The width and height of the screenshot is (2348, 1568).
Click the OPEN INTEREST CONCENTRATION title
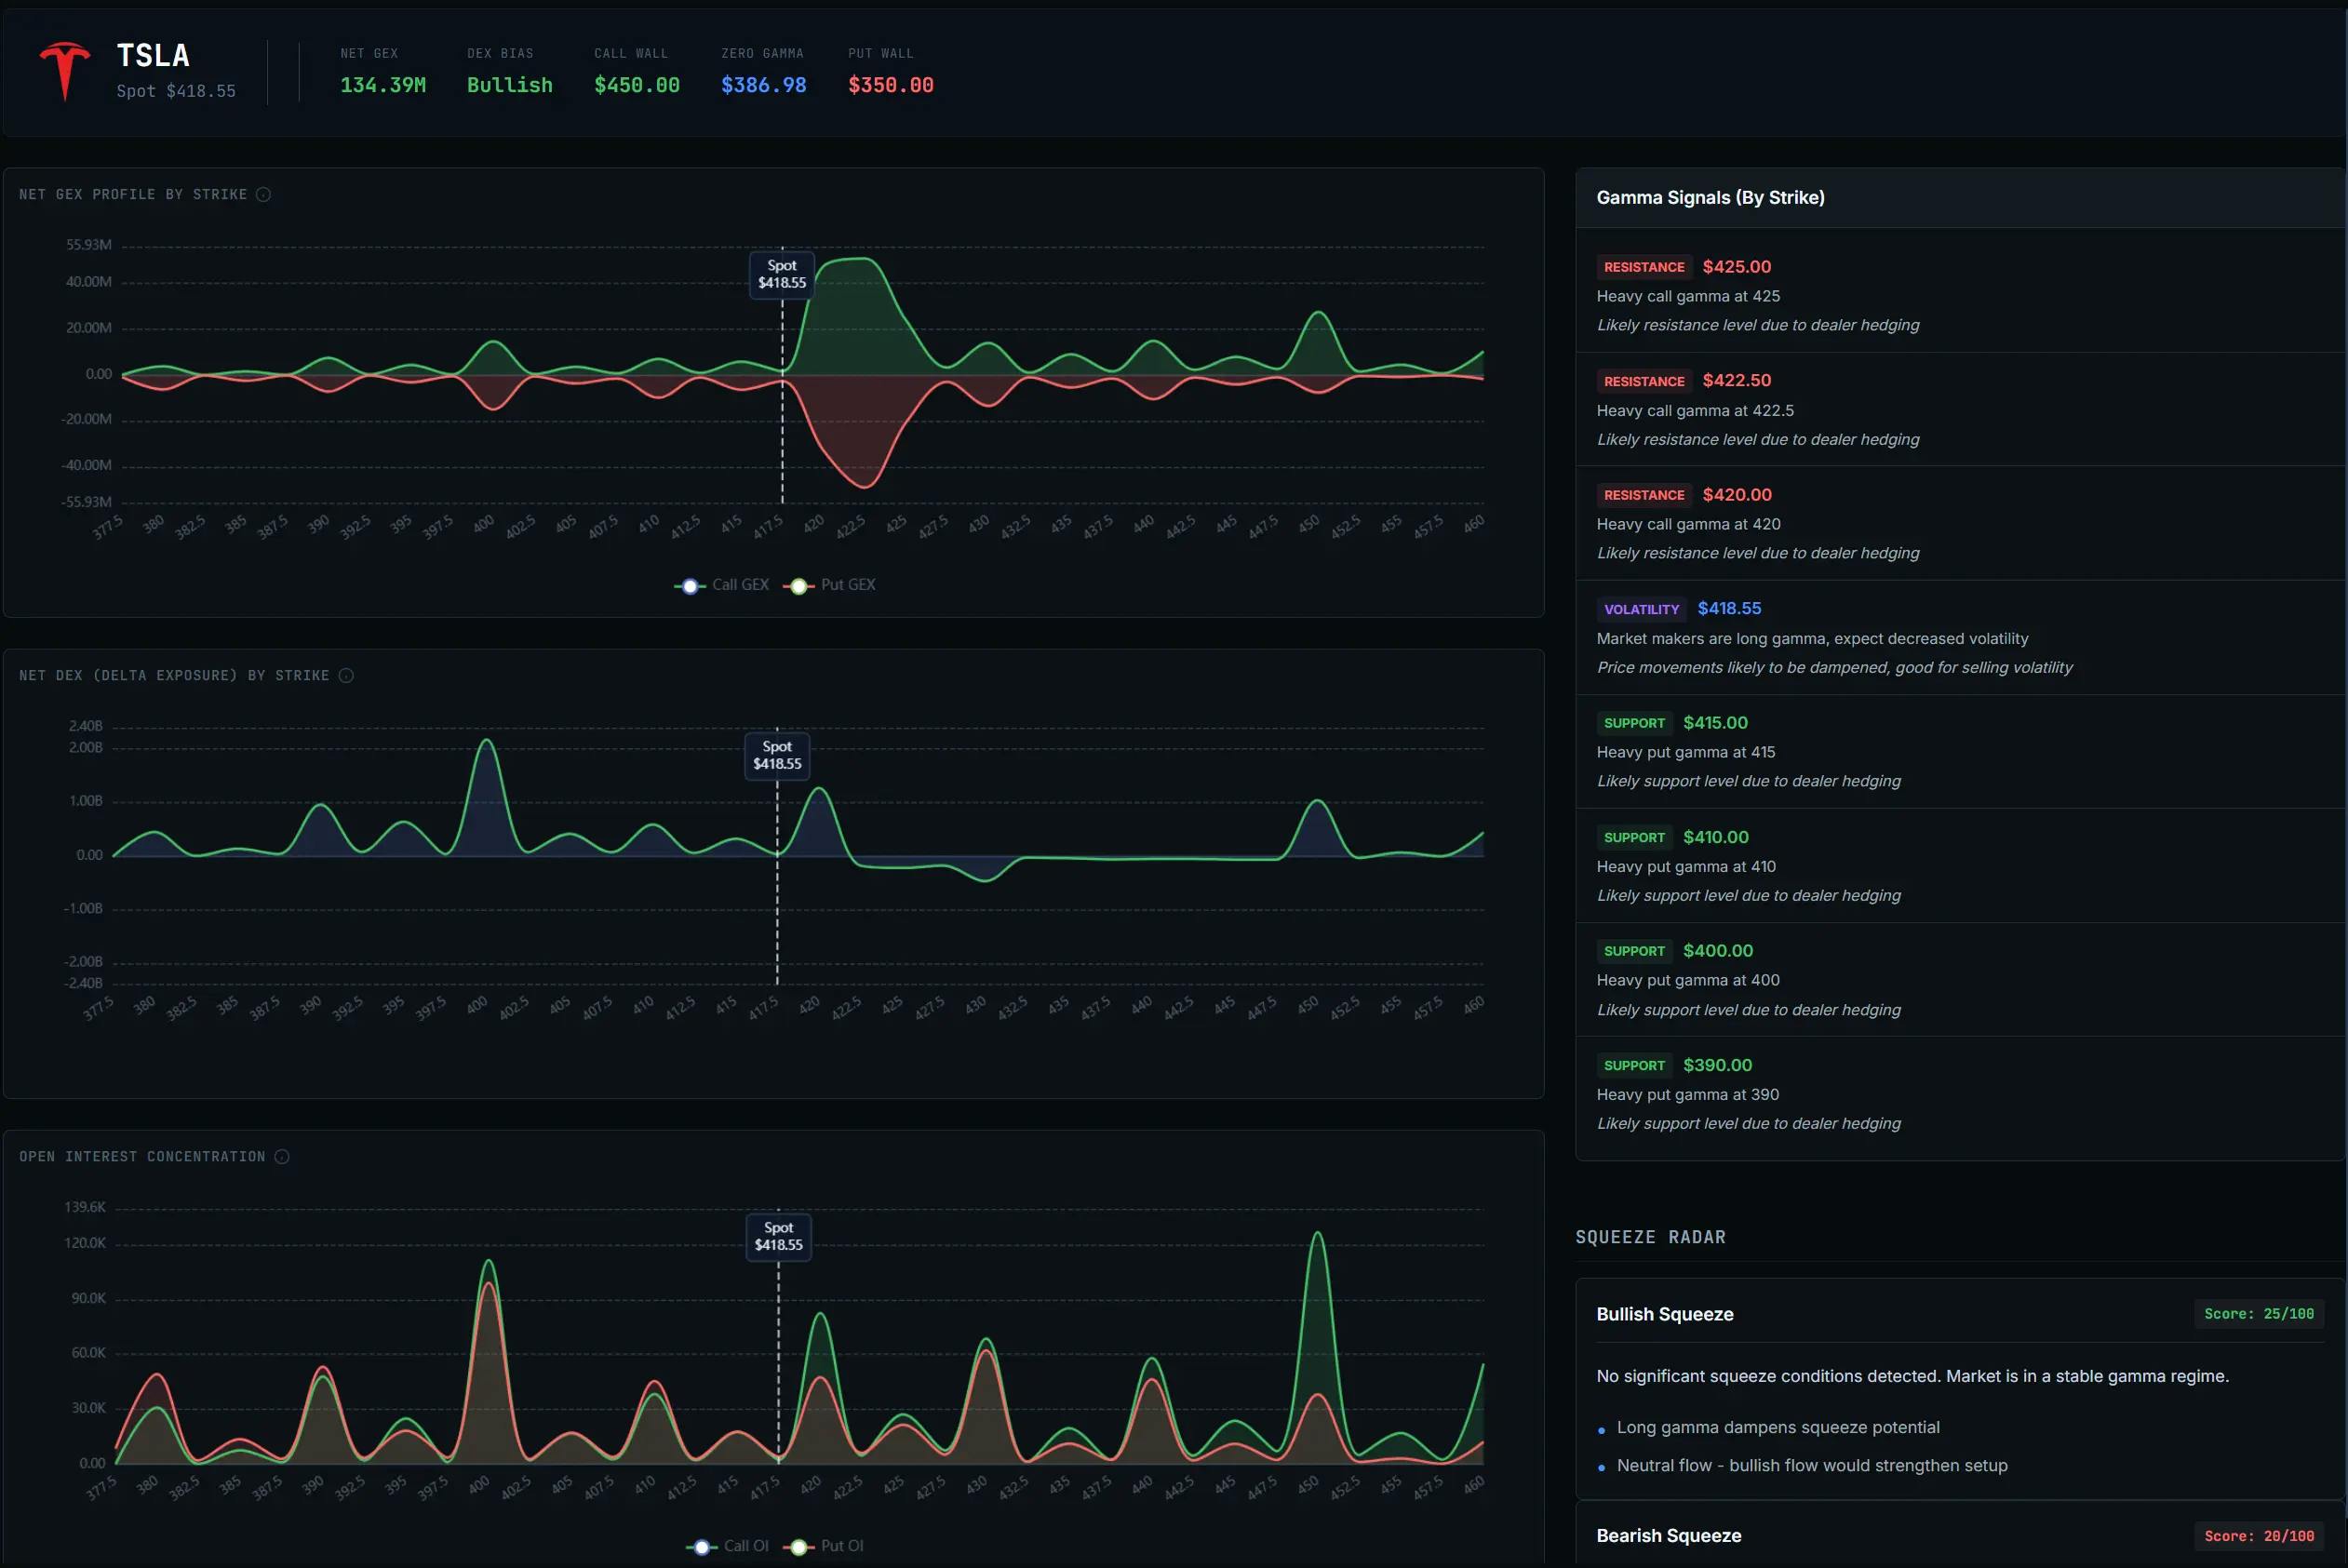pyautogui.click(x=142, y=1157)
